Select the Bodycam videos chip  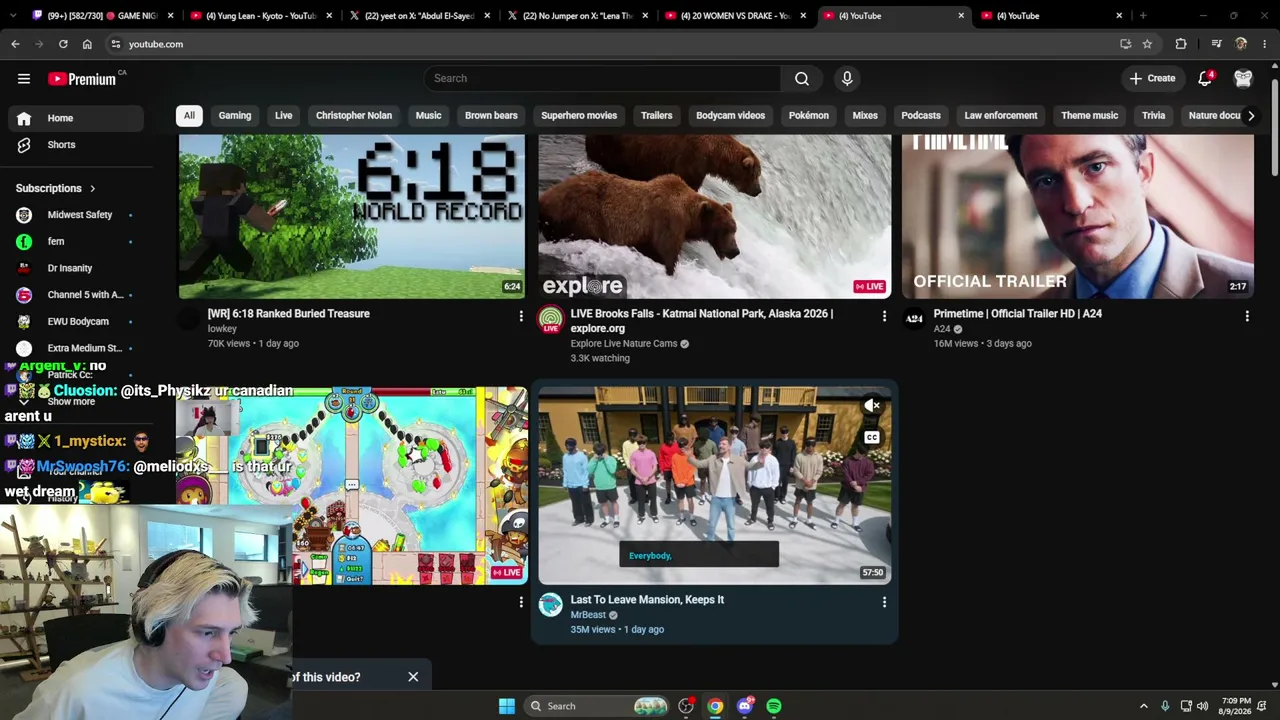730,115
